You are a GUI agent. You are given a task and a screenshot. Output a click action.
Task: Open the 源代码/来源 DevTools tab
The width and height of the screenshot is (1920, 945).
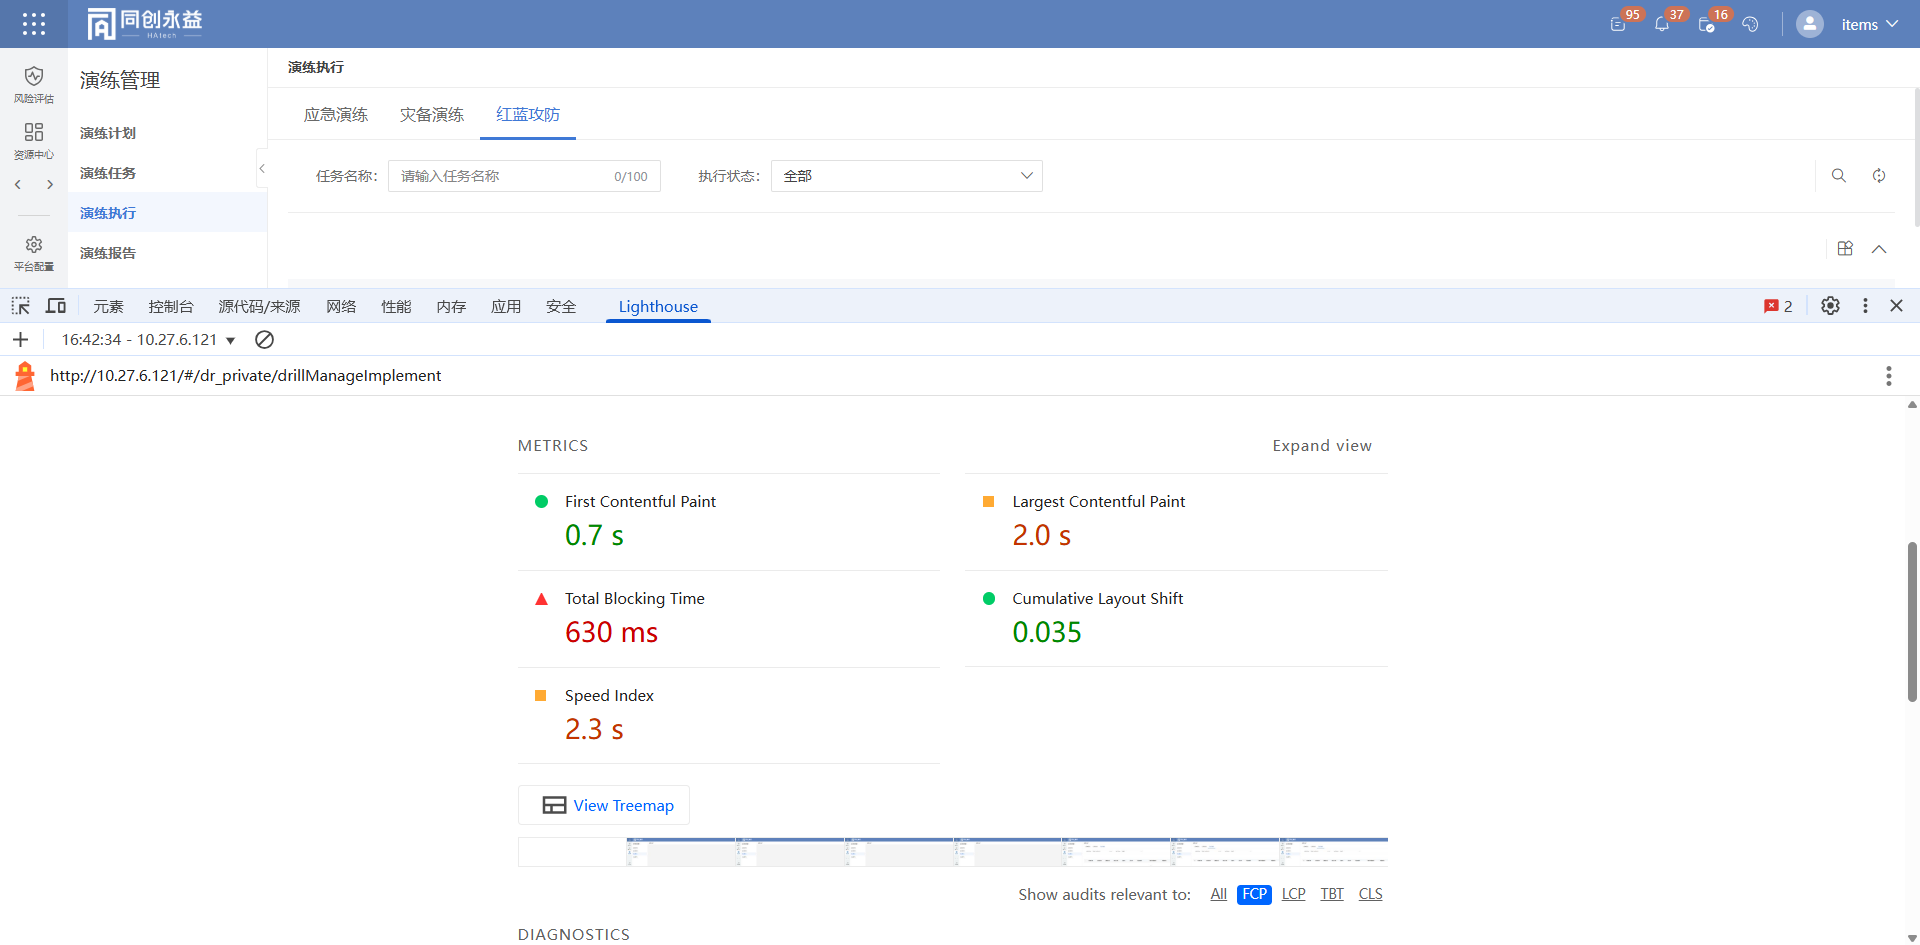(259, 307)
